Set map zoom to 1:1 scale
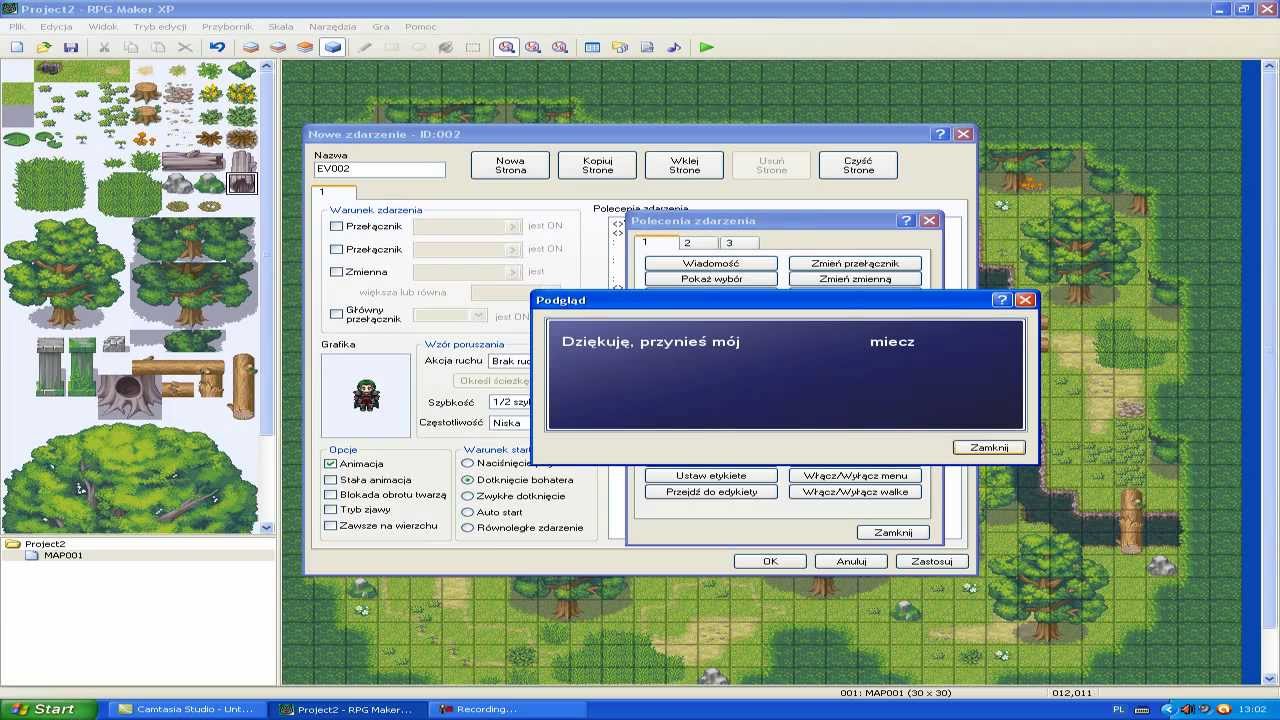Screen dimensions: 1280x720 pos(506,47)
